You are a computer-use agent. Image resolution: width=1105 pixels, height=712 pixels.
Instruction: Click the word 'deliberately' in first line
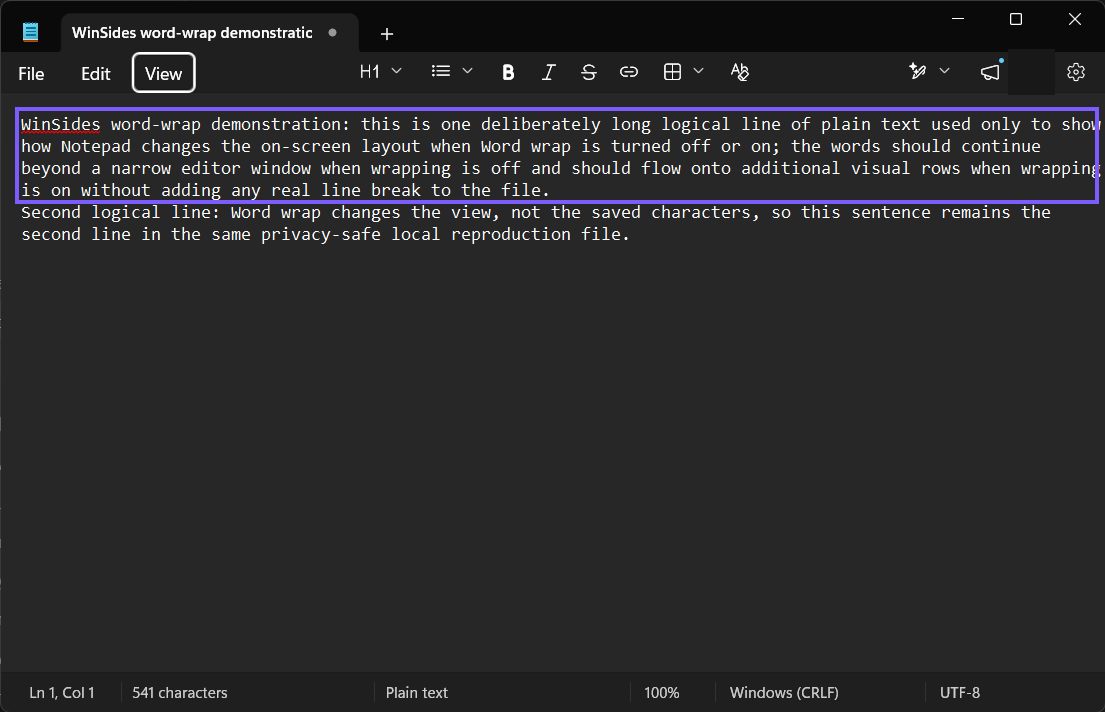tap(541, 125)
